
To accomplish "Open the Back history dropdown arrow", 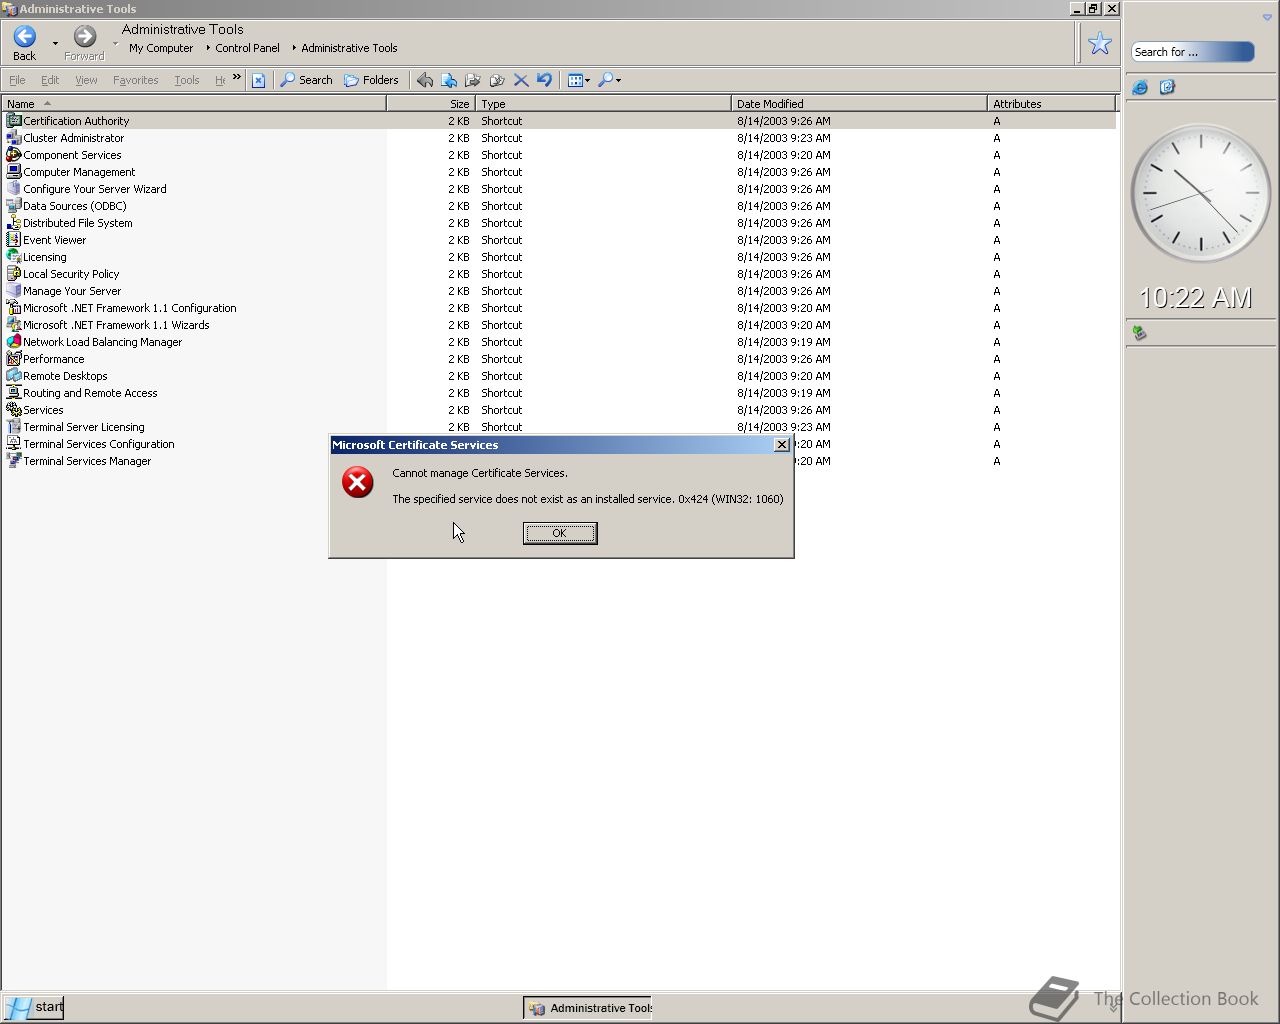I will [x=55, y=44].
